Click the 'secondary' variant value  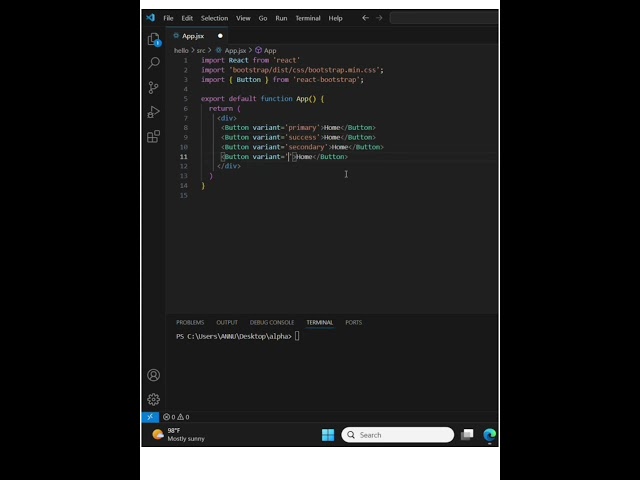pyautogui.click(x=306, y=147)
